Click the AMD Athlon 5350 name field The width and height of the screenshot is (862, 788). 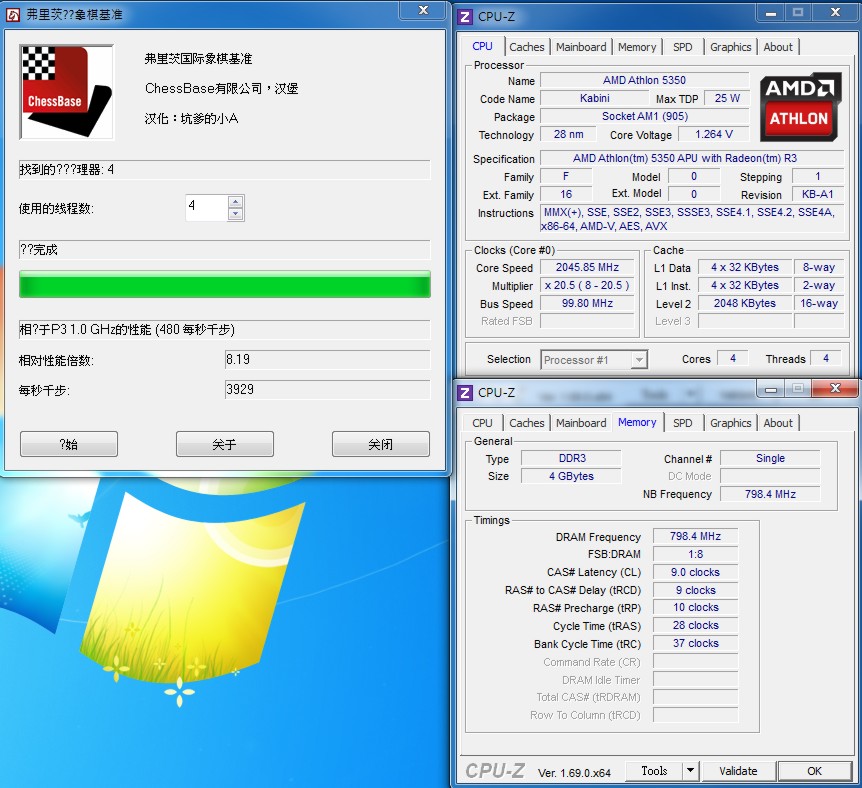coord(644,80)
